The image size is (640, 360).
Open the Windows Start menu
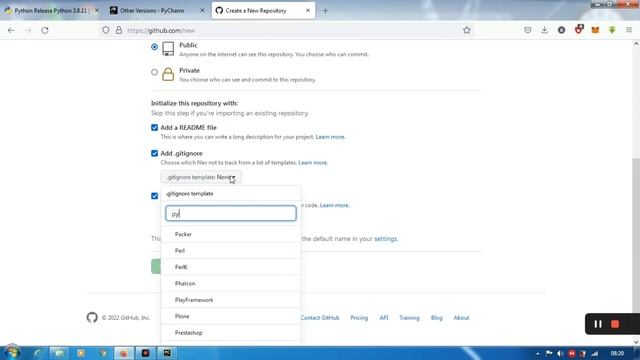[12, 353]
